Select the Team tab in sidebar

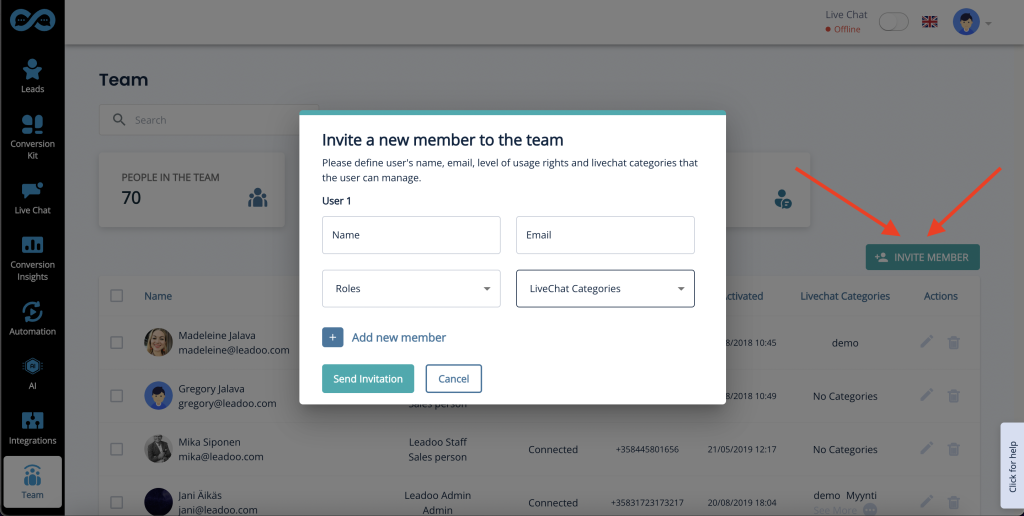coord(32,481)
